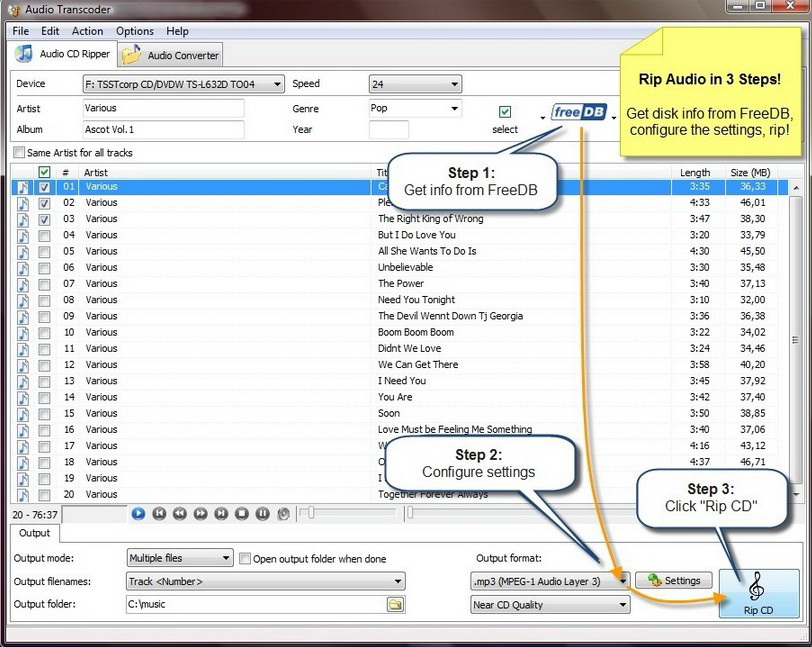
Task: Click the Stop playback button
Action: 242,513
